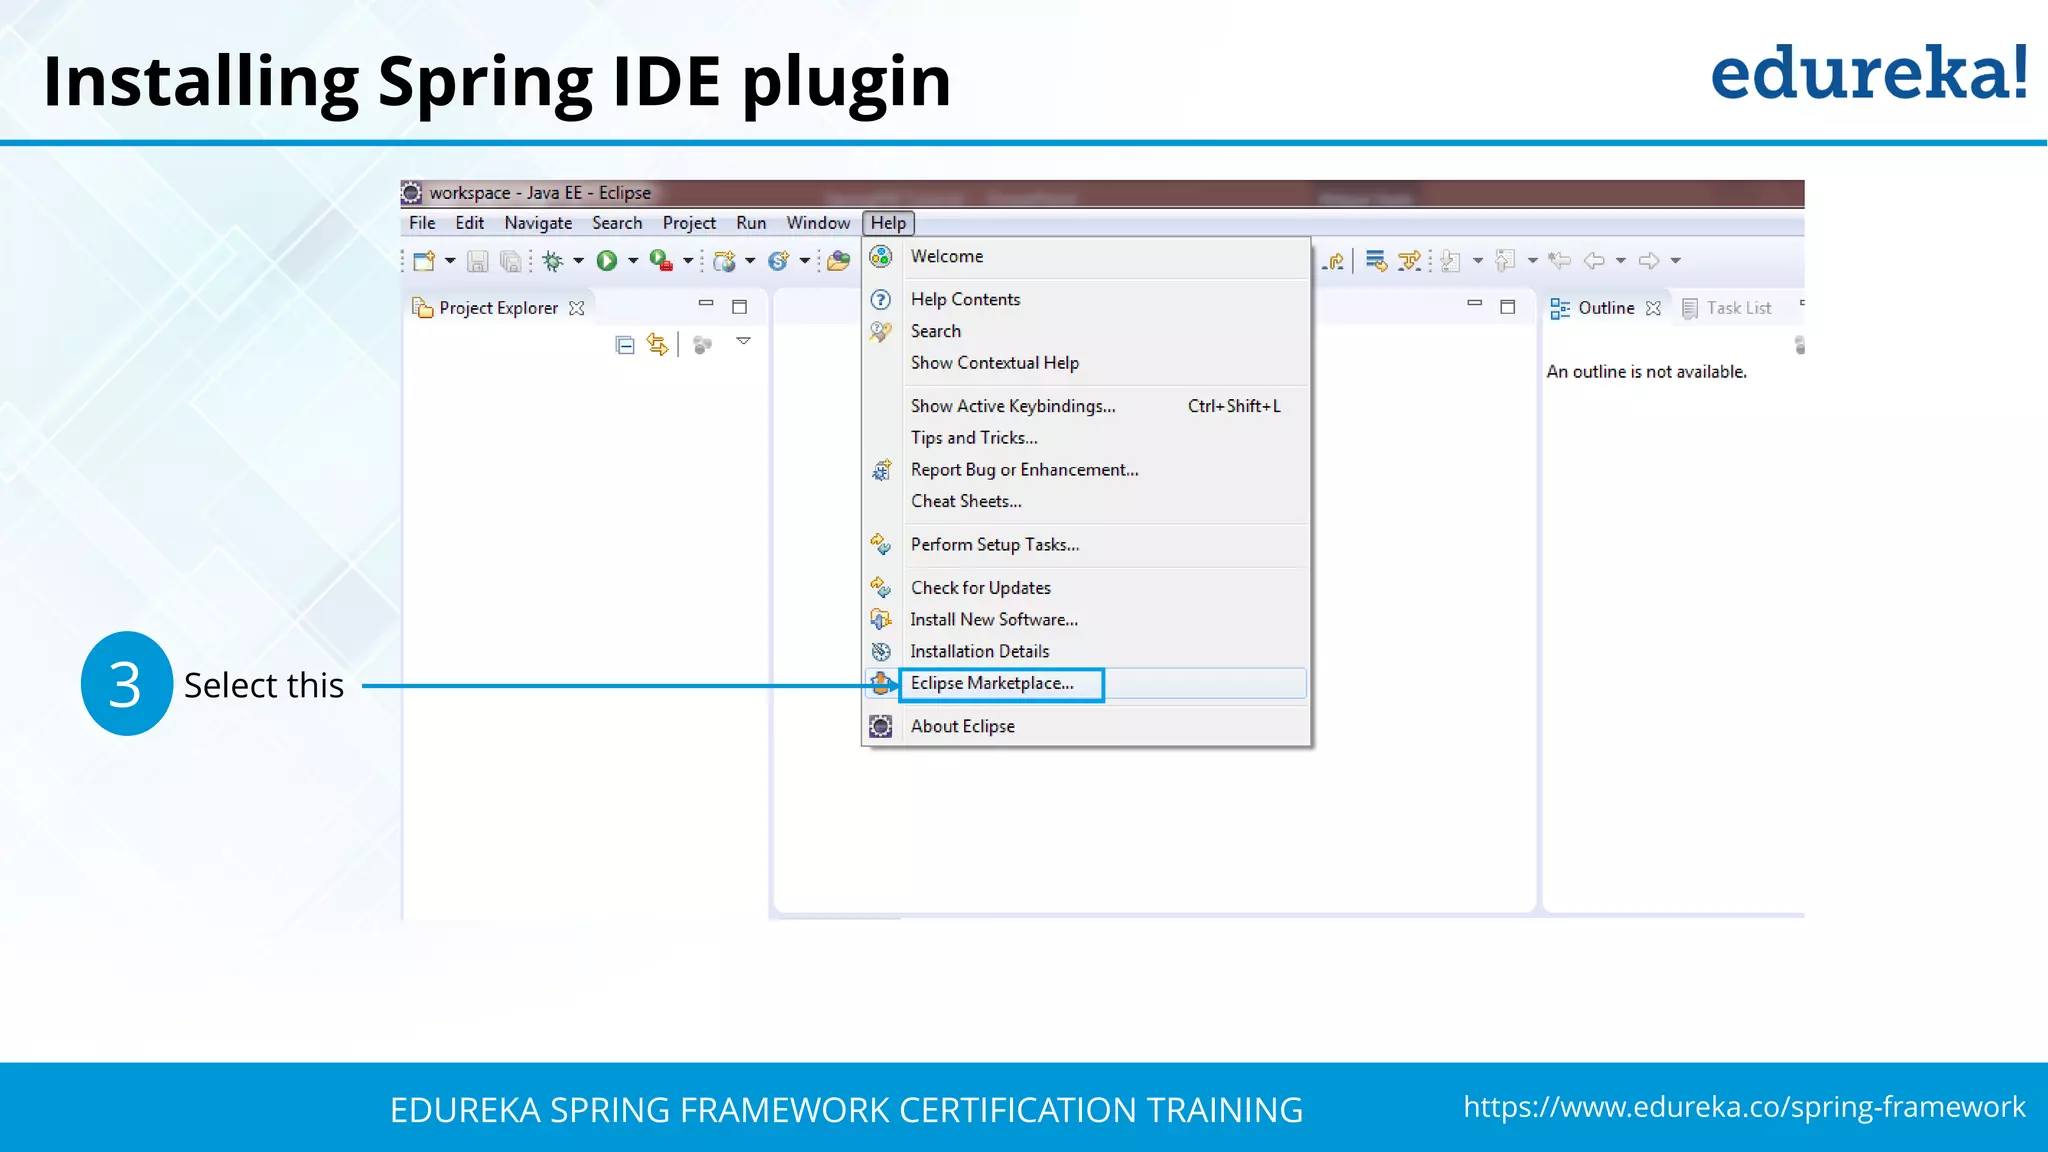Open the Project menu
The width and height of the screenshot is (2048, 1152).
click(x=689, y=223)
